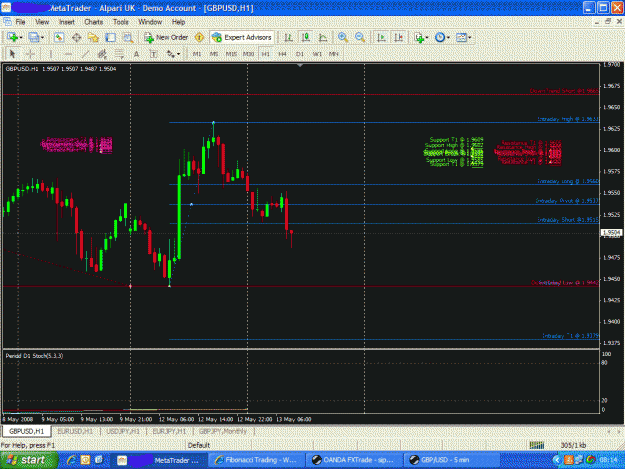The width and height of the screenshot is (625, 469).
Task: Toggle Expert Advisors on or off
Action: point(242,37)
